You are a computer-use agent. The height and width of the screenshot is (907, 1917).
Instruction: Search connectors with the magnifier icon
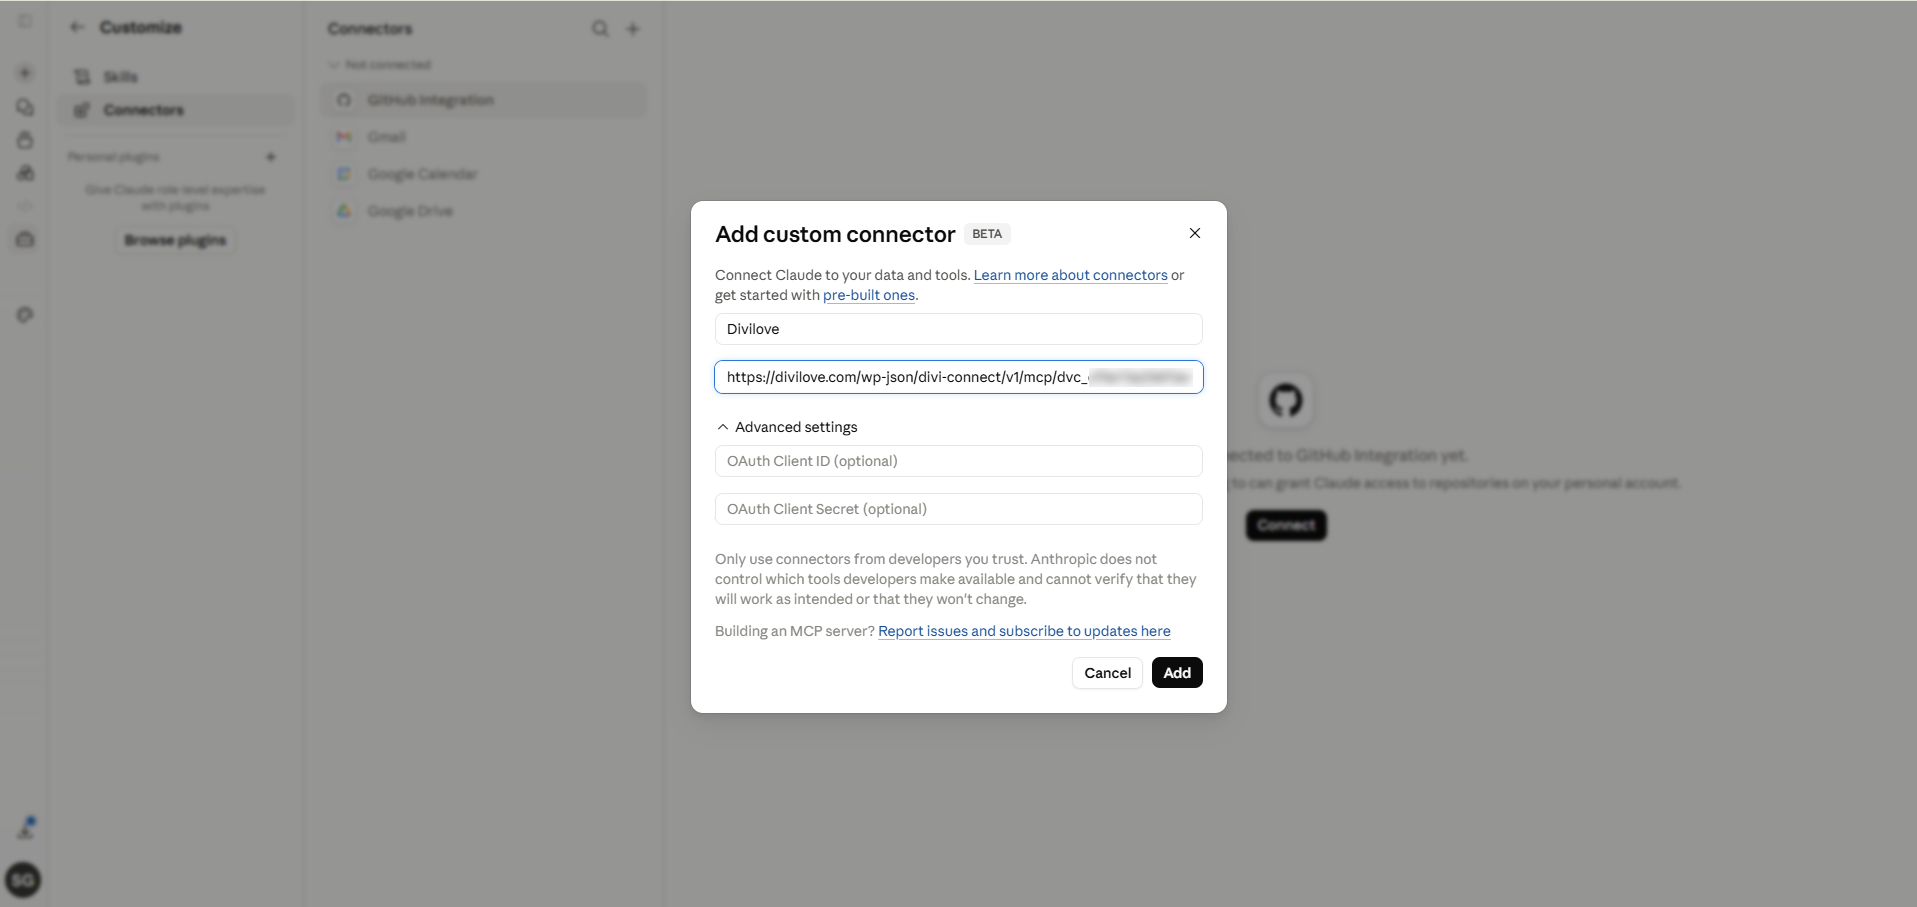coord(599,29)
